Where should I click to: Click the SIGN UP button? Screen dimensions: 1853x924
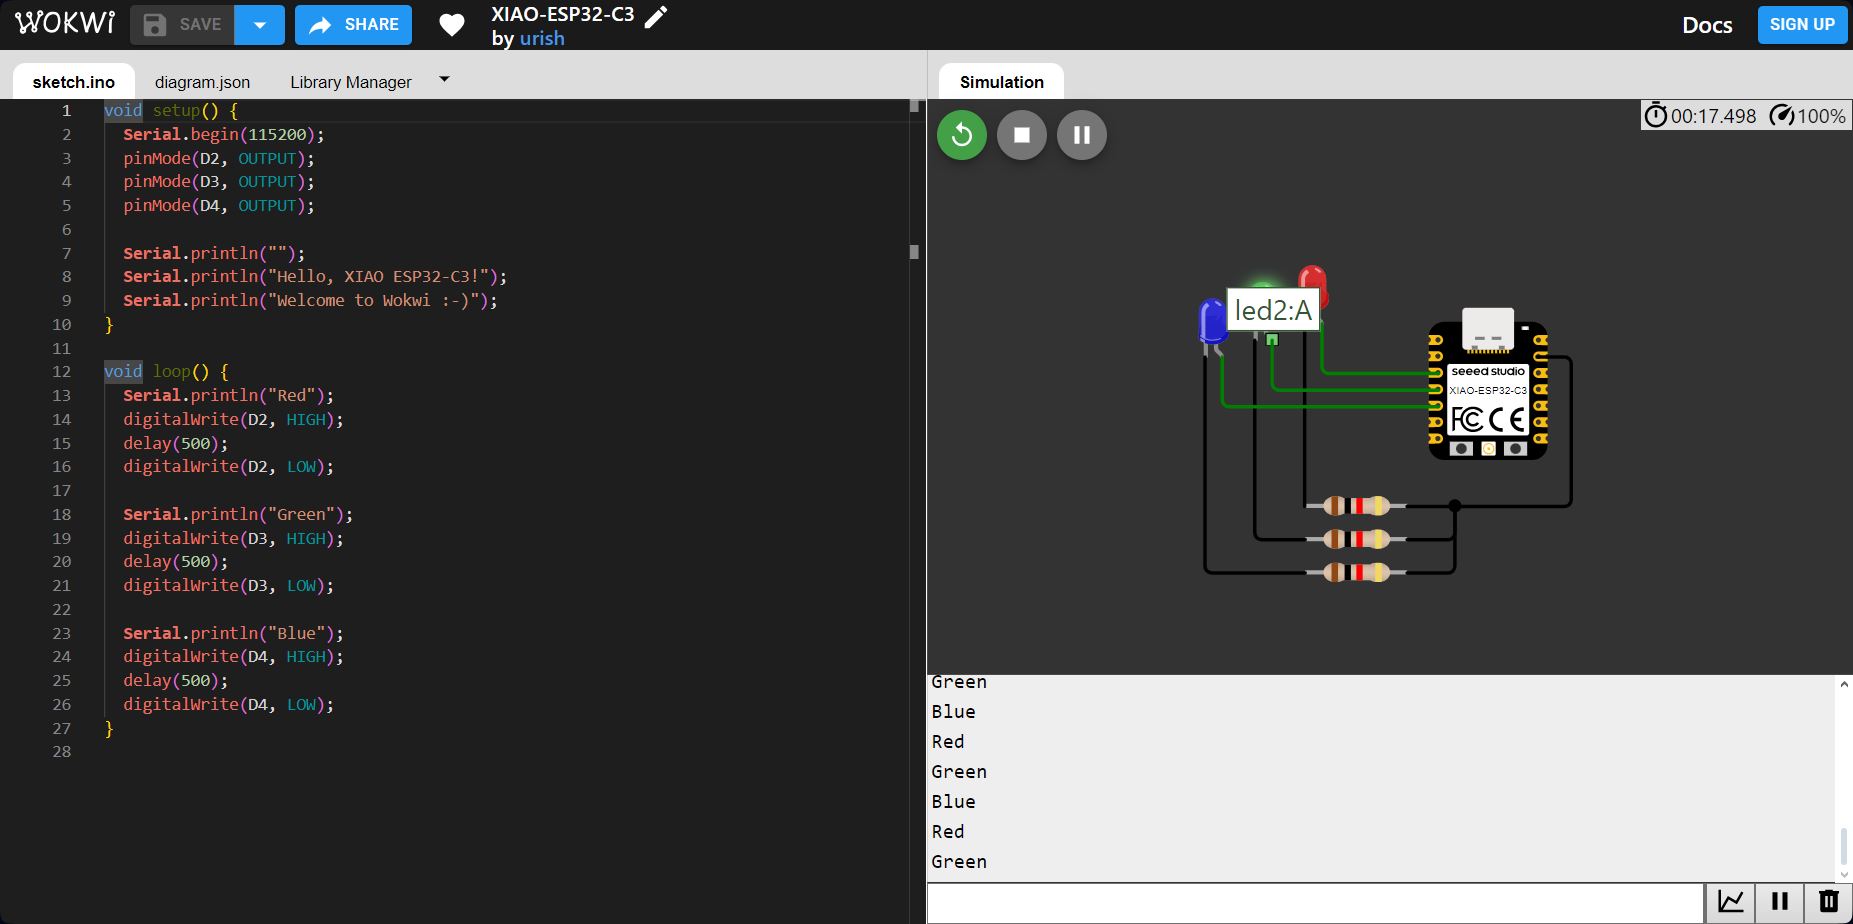1802,24
